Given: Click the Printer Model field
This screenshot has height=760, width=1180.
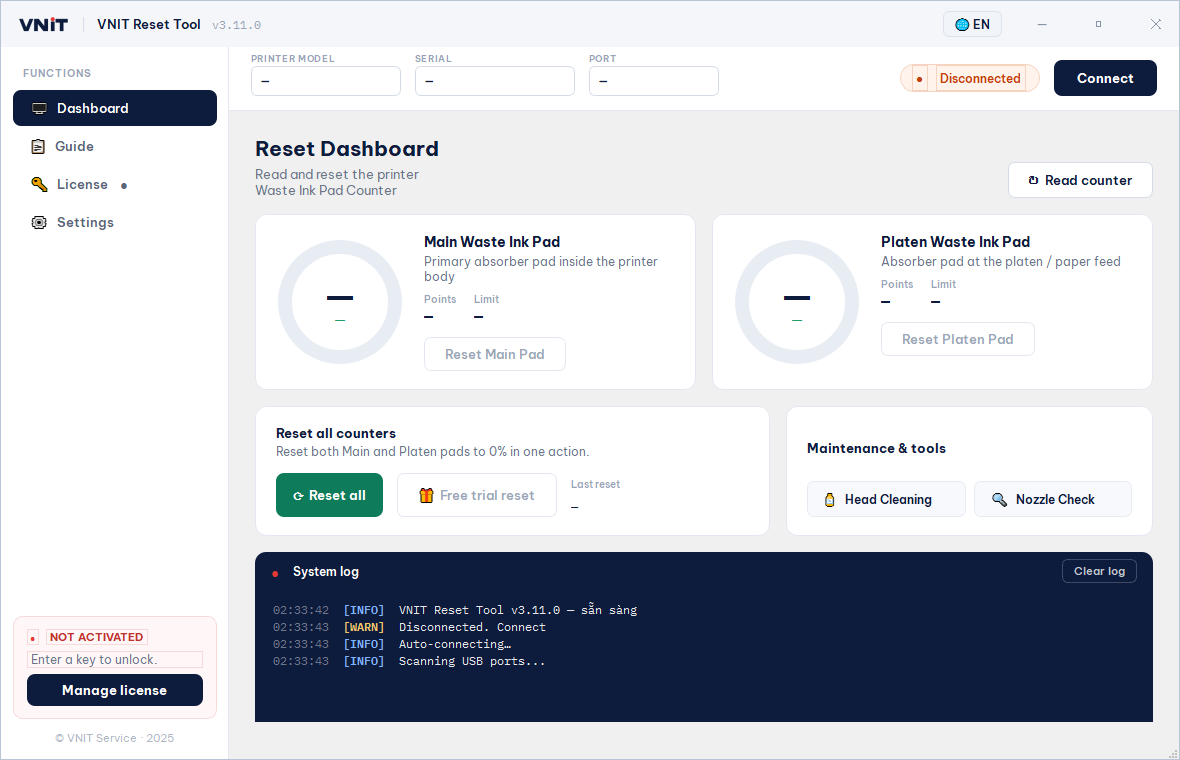Looking at the screenshot, I should tap(326, 81).
